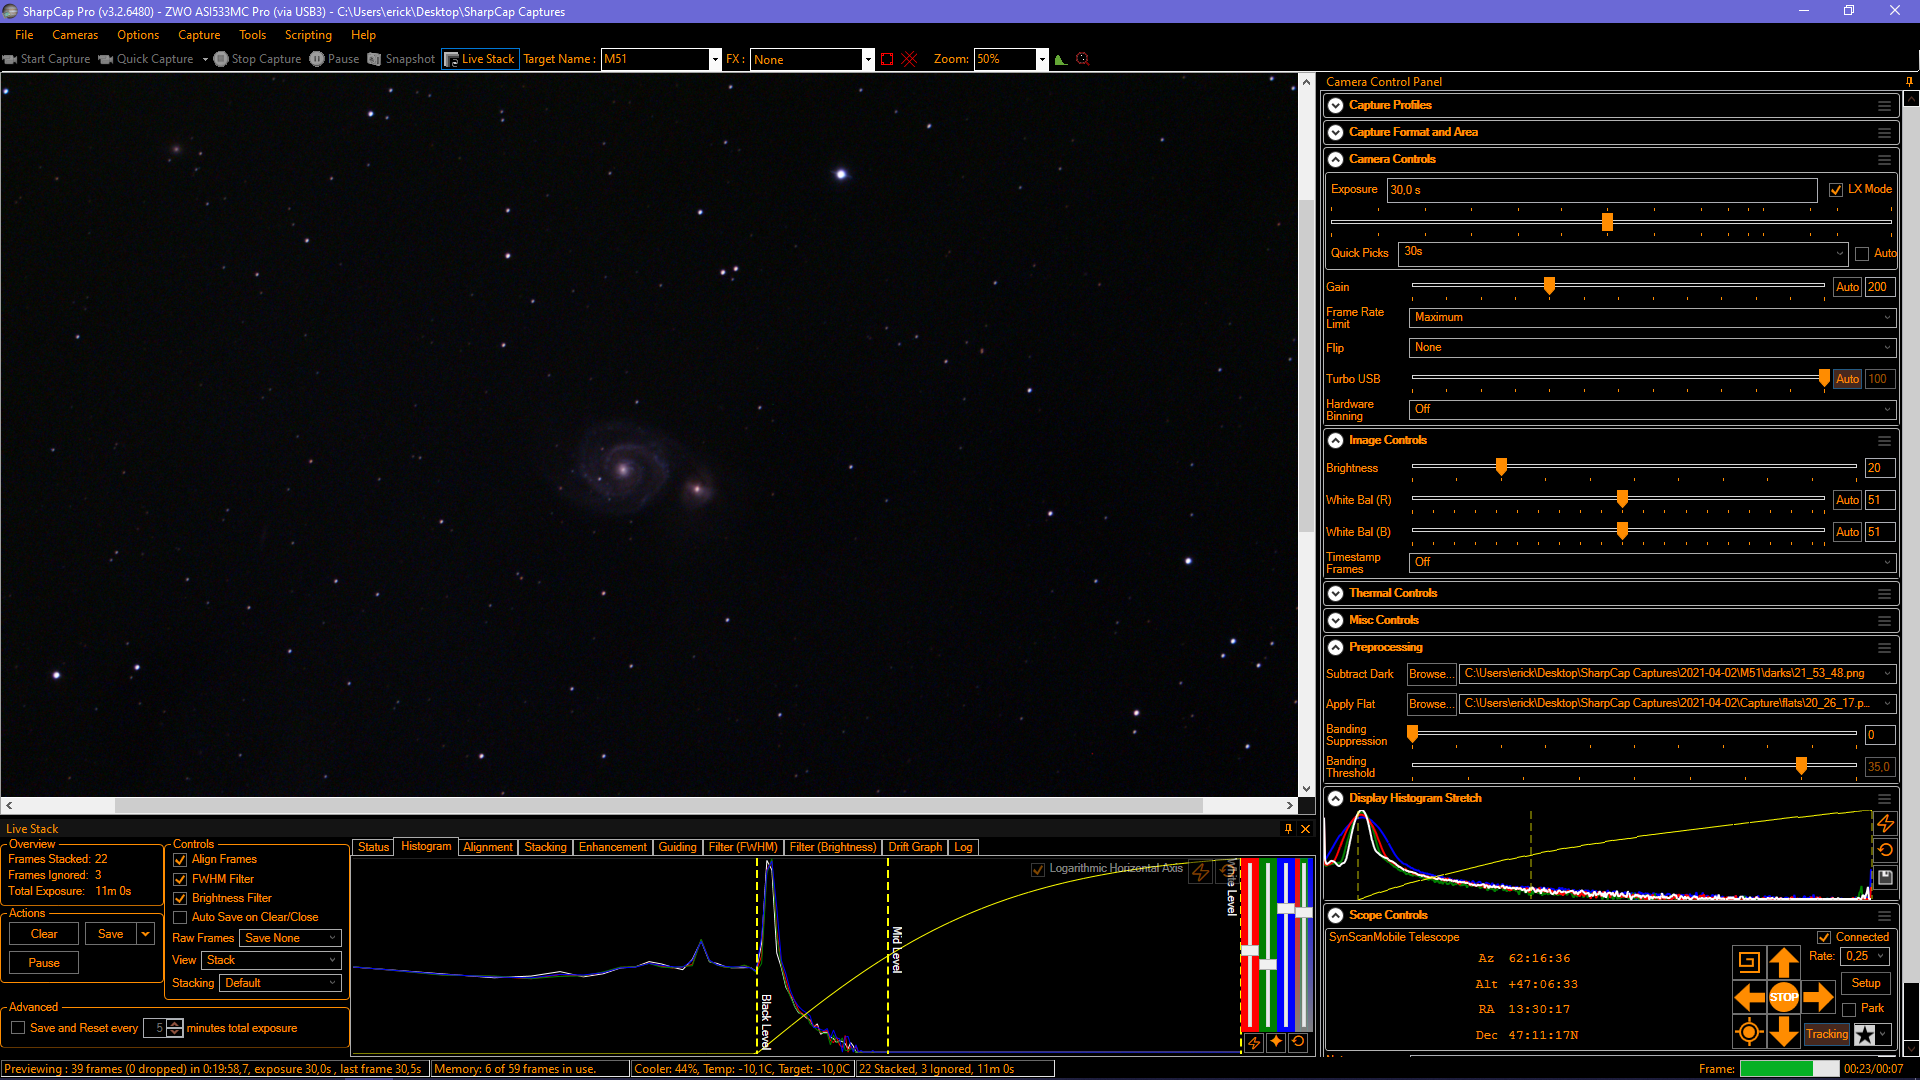Screen dimensions: 1920x1080
Task: Click the Start Capture toolbar button
Action: pos(47,59)
